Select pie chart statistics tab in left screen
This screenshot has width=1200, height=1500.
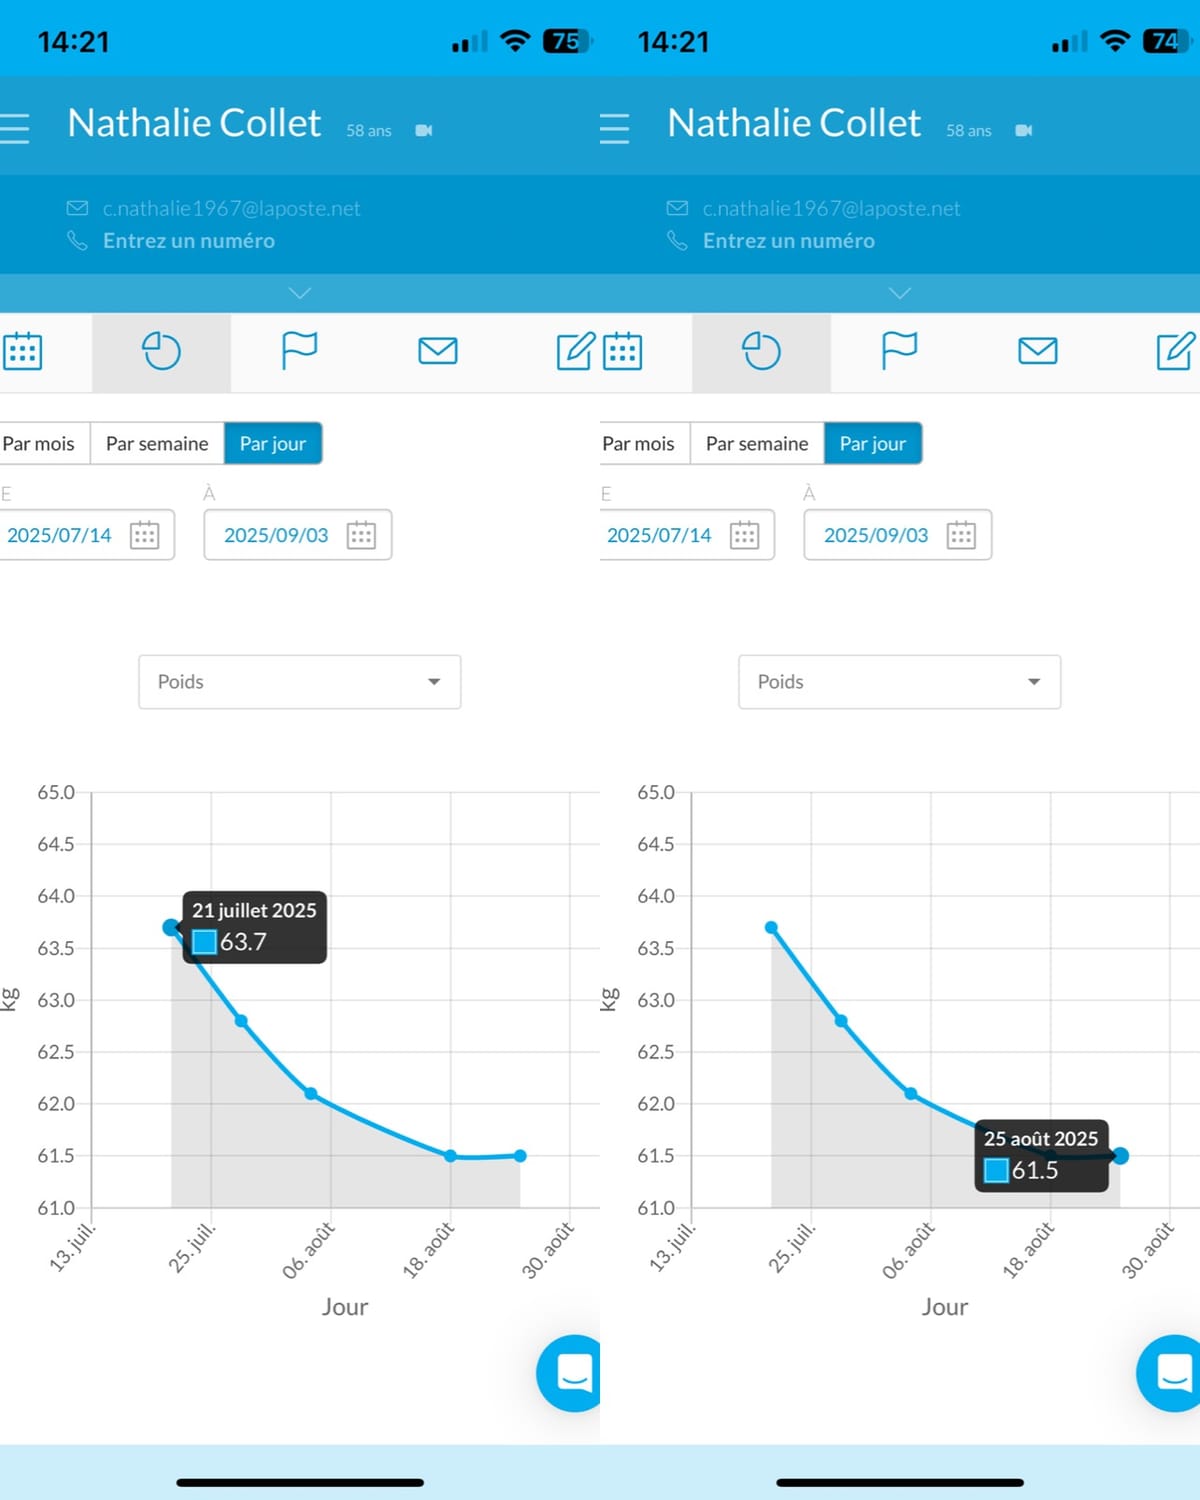point(161,351)
